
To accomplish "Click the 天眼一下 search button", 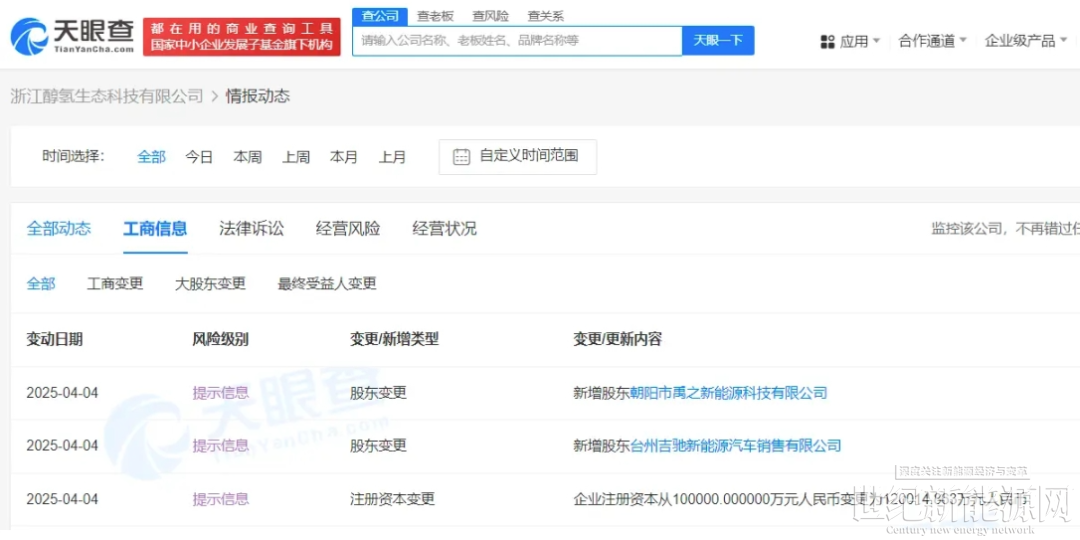I will pos(718,41).
